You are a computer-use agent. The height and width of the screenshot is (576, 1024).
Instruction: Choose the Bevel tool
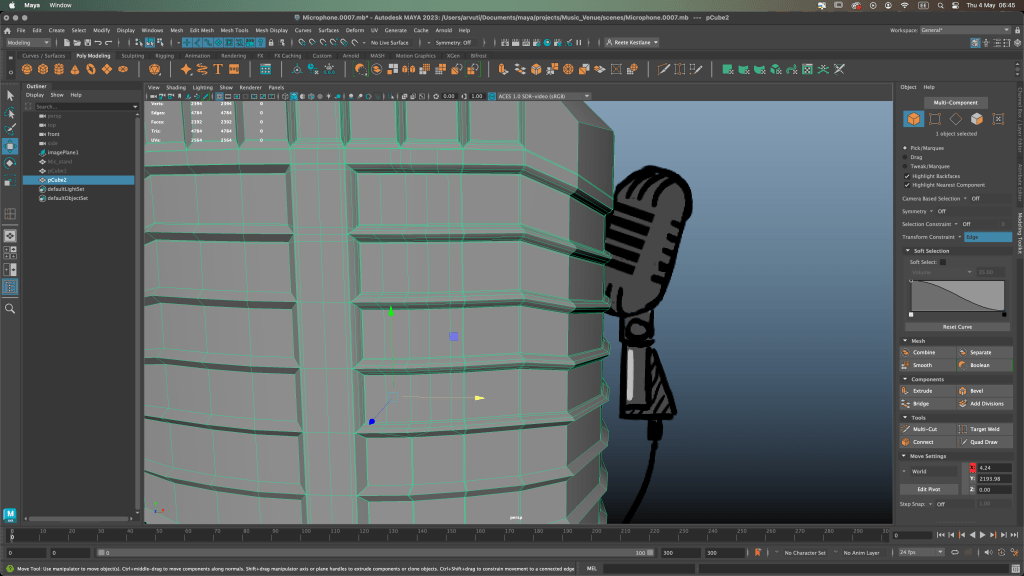click(x=979, y=391)
